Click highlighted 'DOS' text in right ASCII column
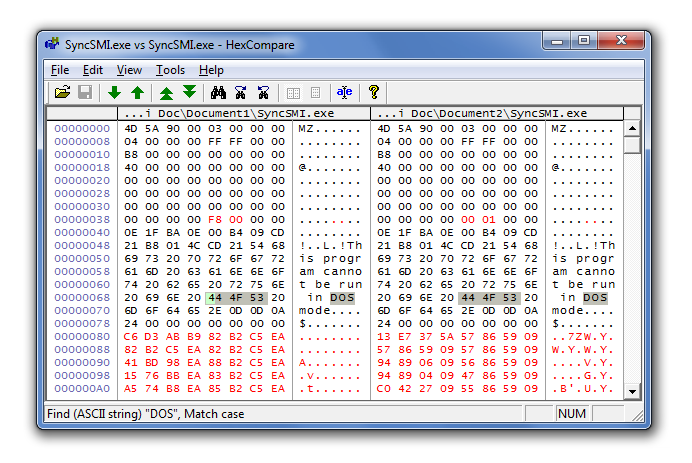This screenshot has width=692, height=463. [x=595, y=298]
